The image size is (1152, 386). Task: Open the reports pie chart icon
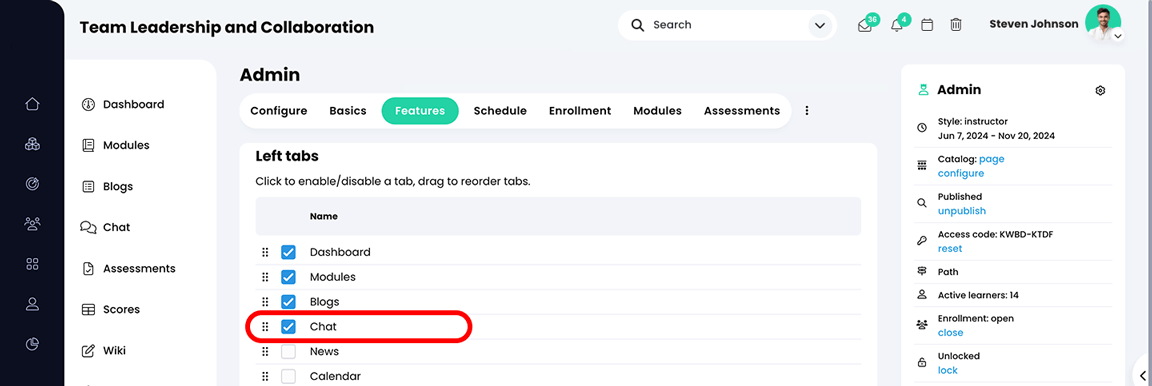[x=32, y=343]
